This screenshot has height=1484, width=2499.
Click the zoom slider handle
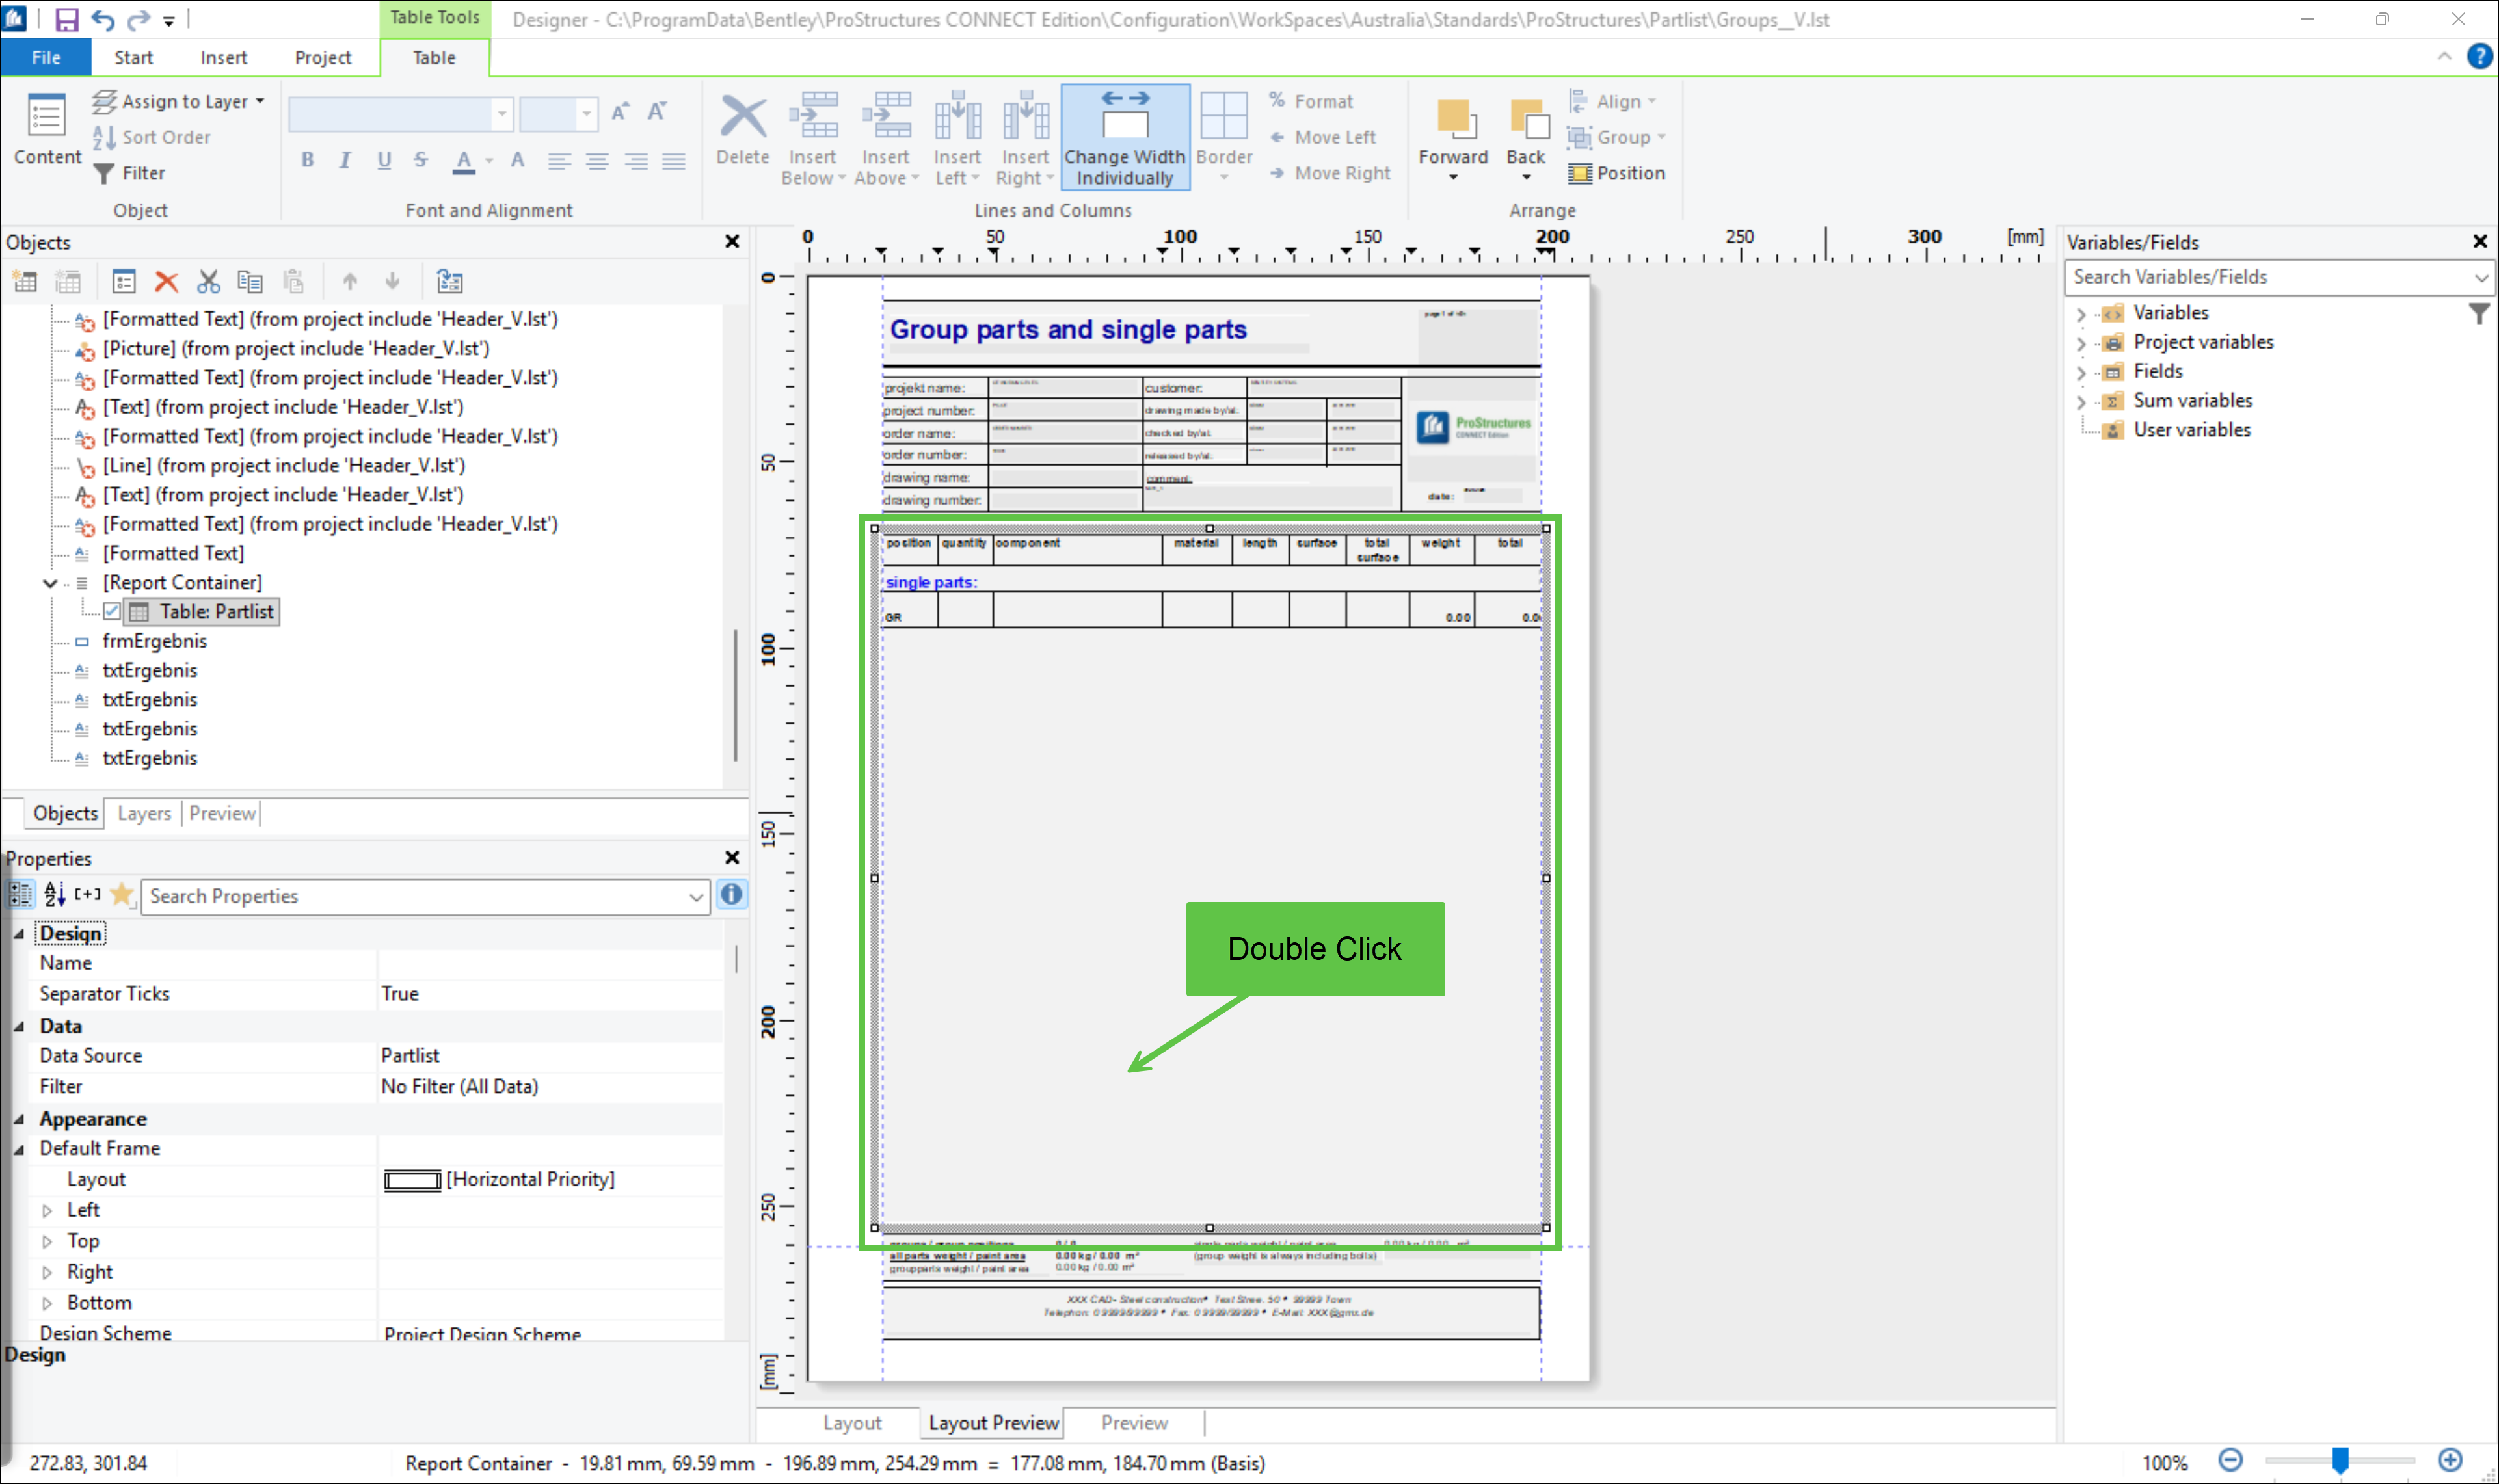tap(2340, 1461)
